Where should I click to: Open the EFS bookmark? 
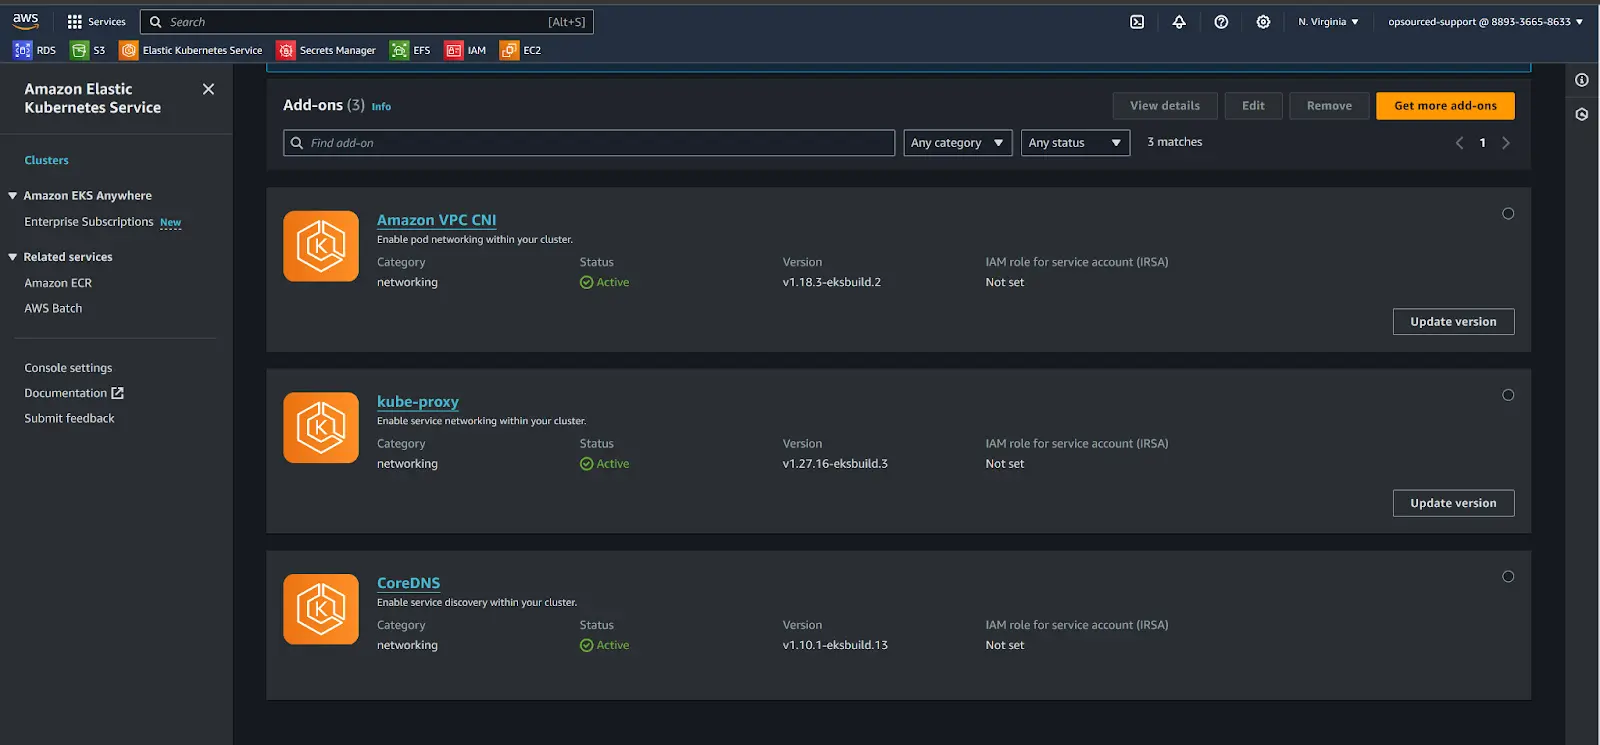(x=410, y=50)
